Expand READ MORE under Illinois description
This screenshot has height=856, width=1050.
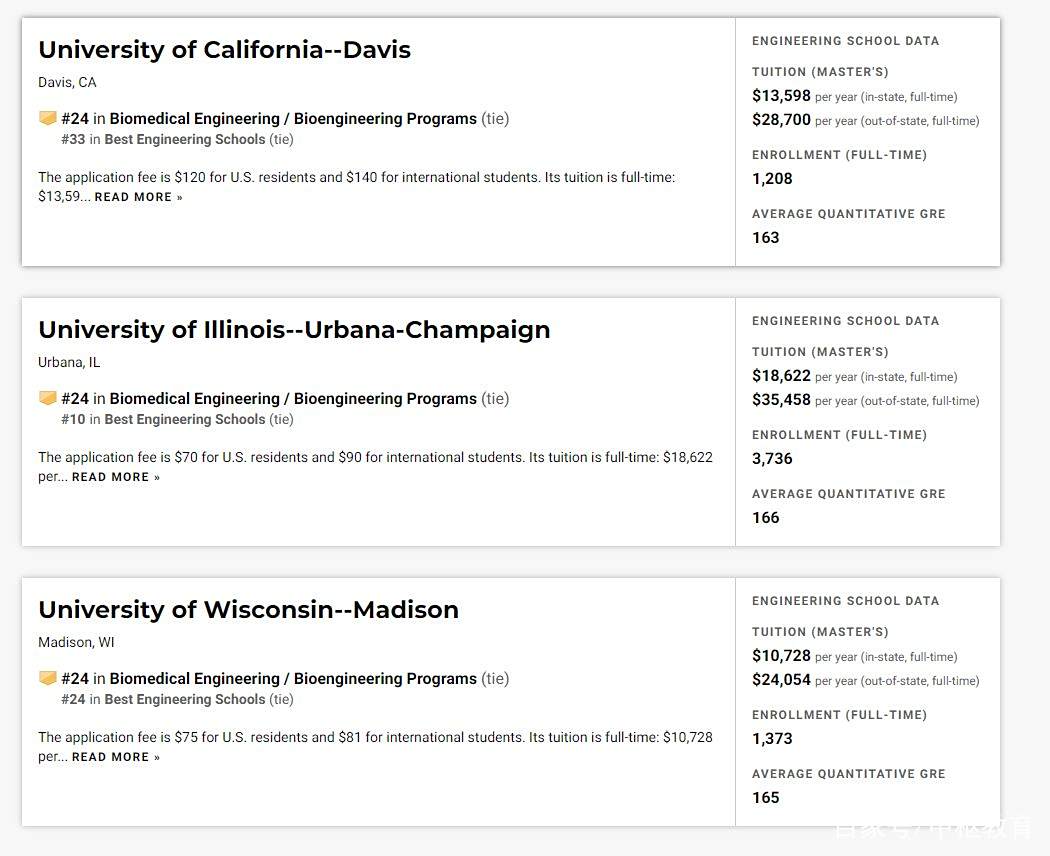click(116, 477)
